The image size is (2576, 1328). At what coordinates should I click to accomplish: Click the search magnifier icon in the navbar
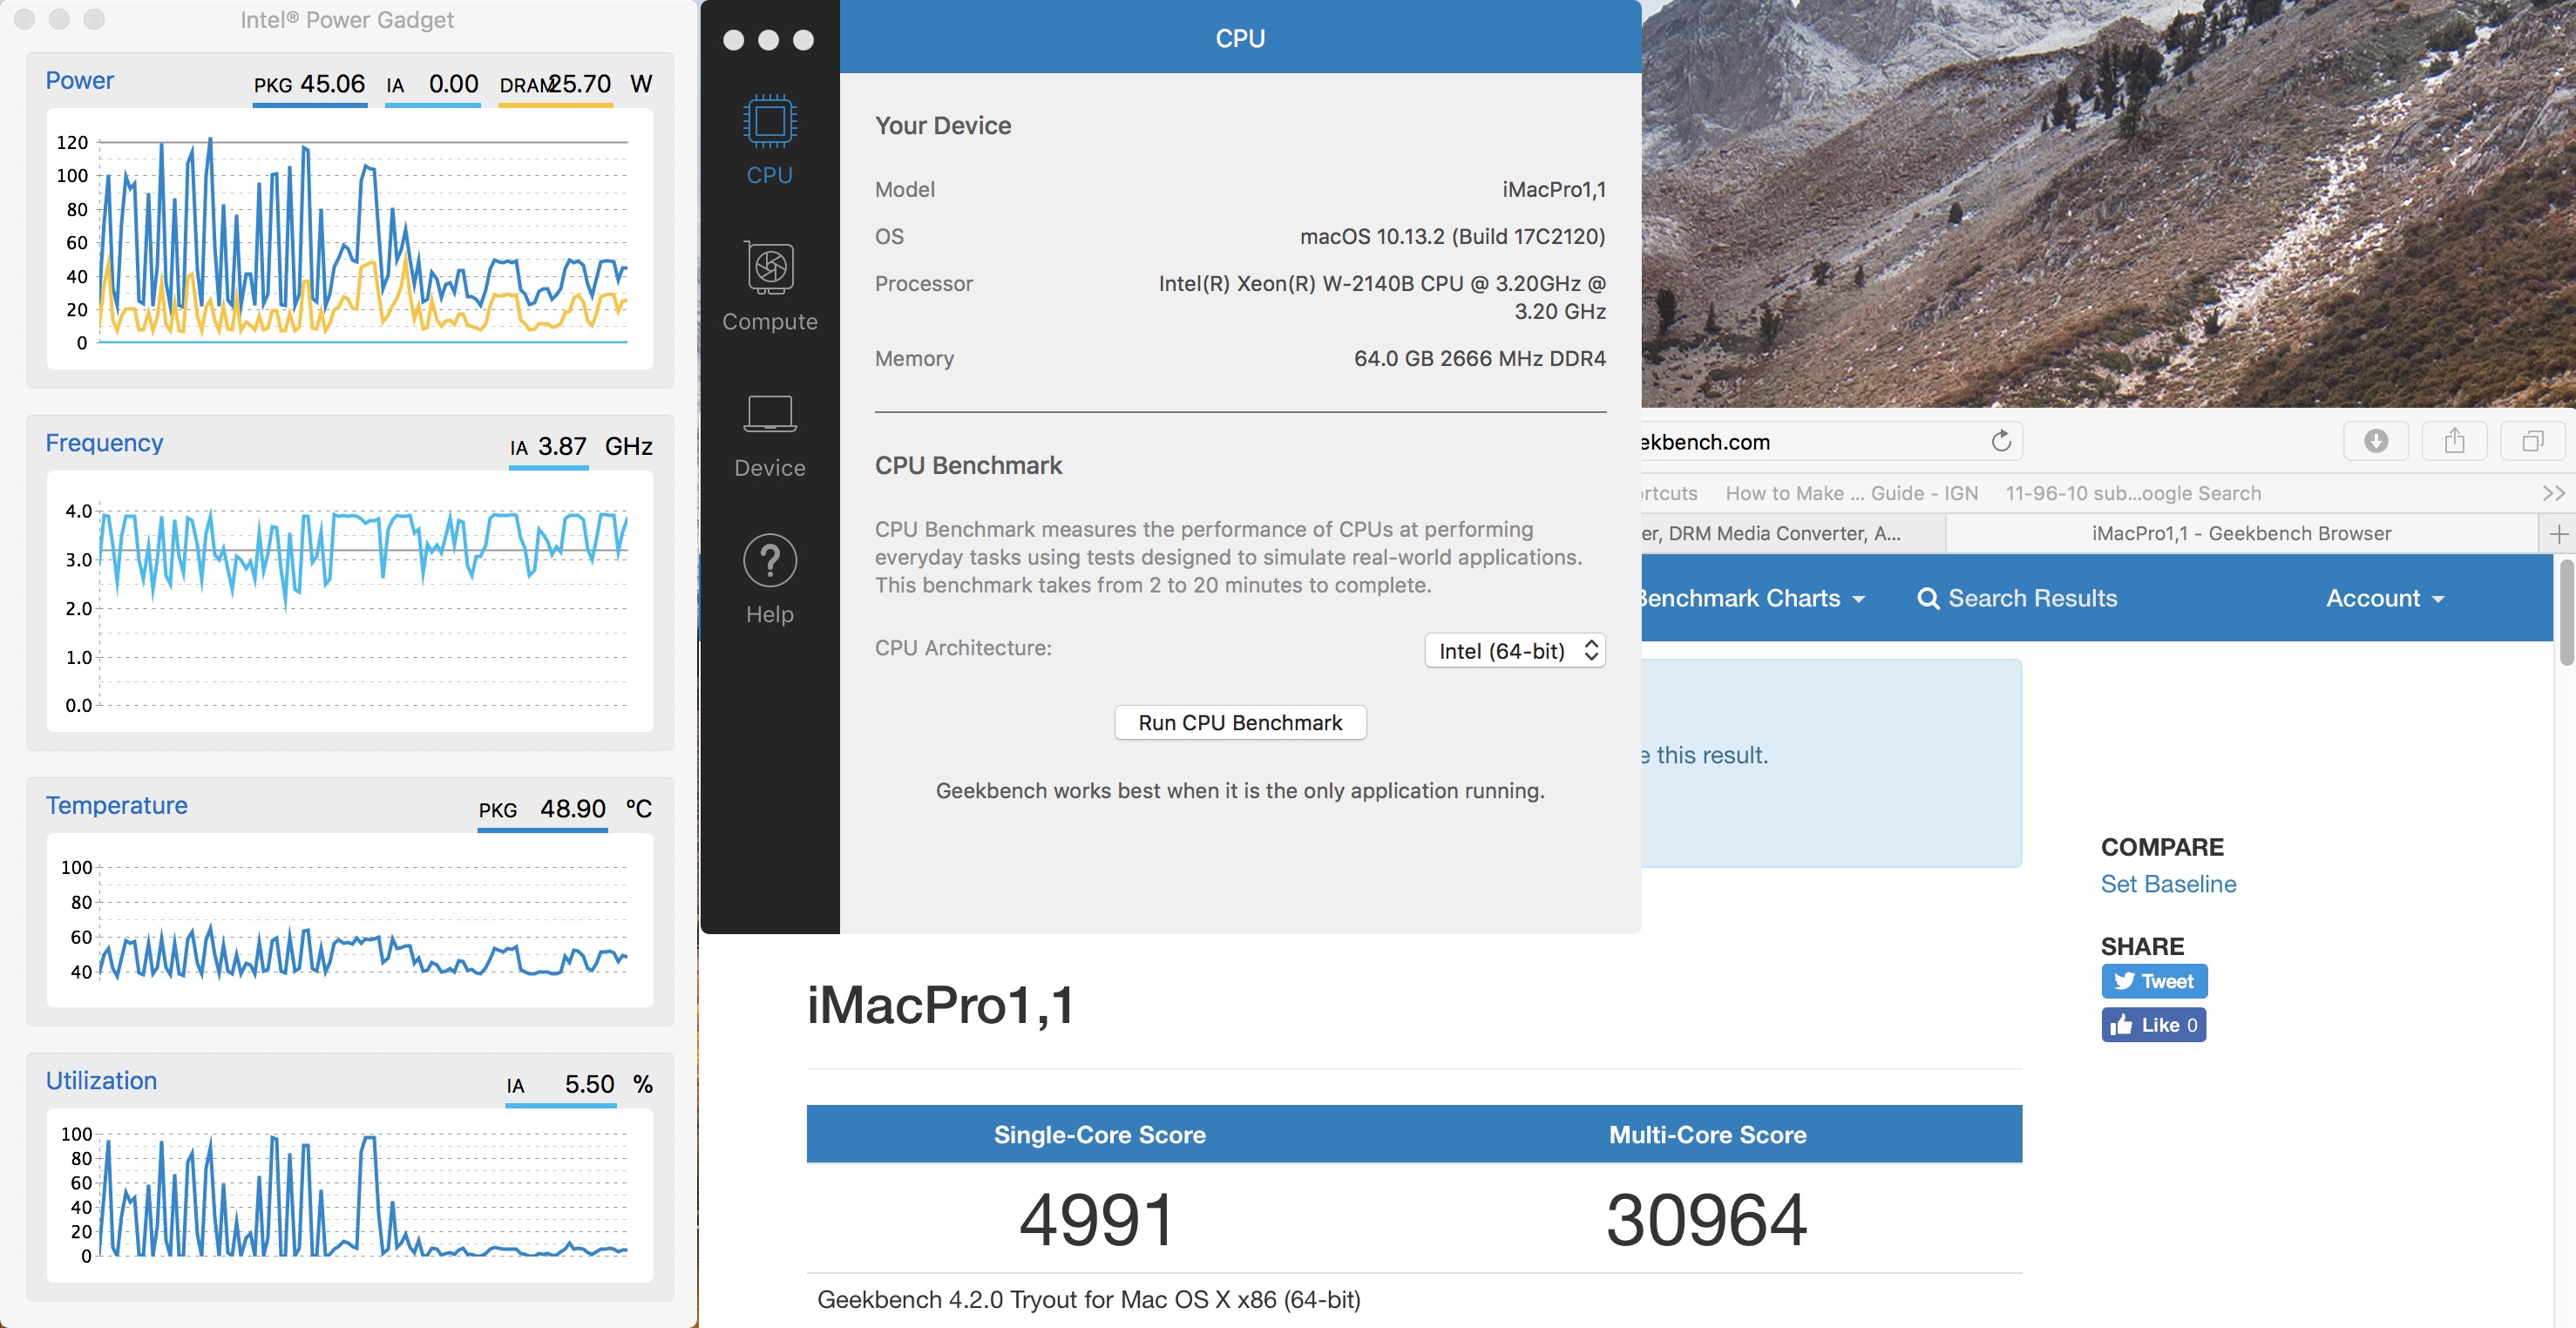1927,599
